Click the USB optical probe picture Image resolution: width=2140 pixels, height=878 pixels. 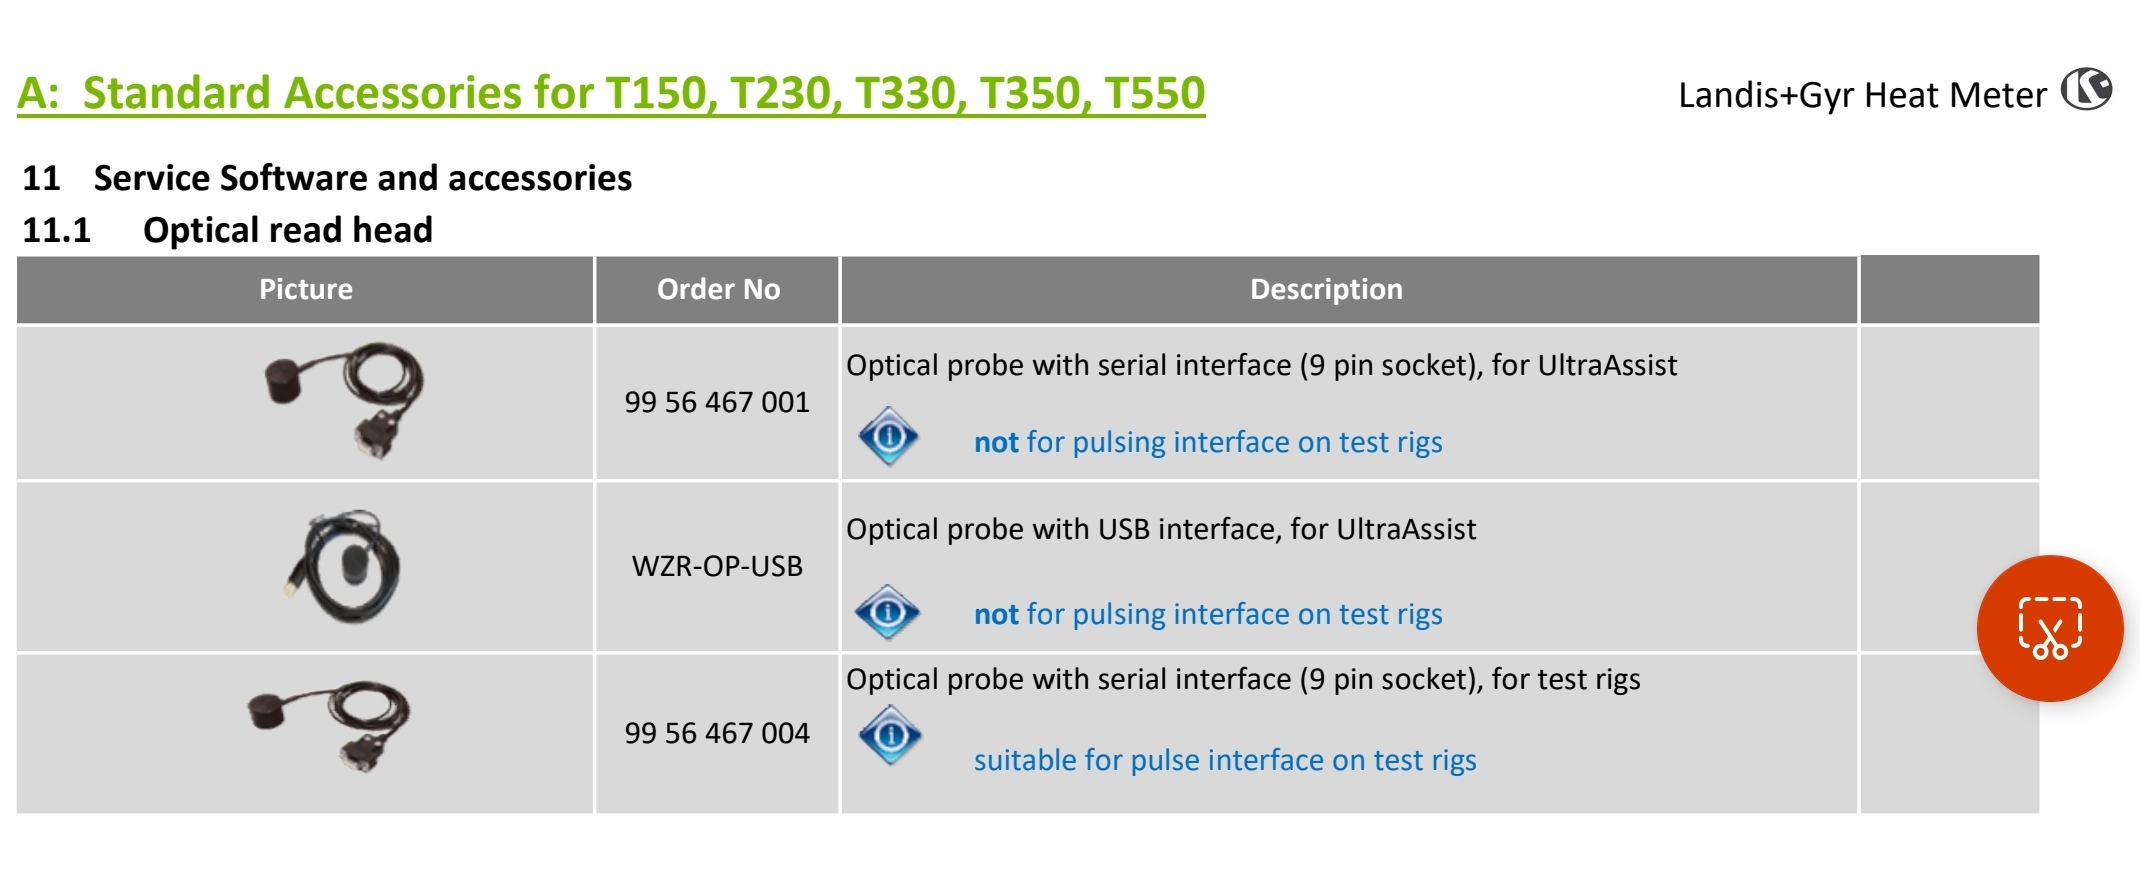pos(345,566)
